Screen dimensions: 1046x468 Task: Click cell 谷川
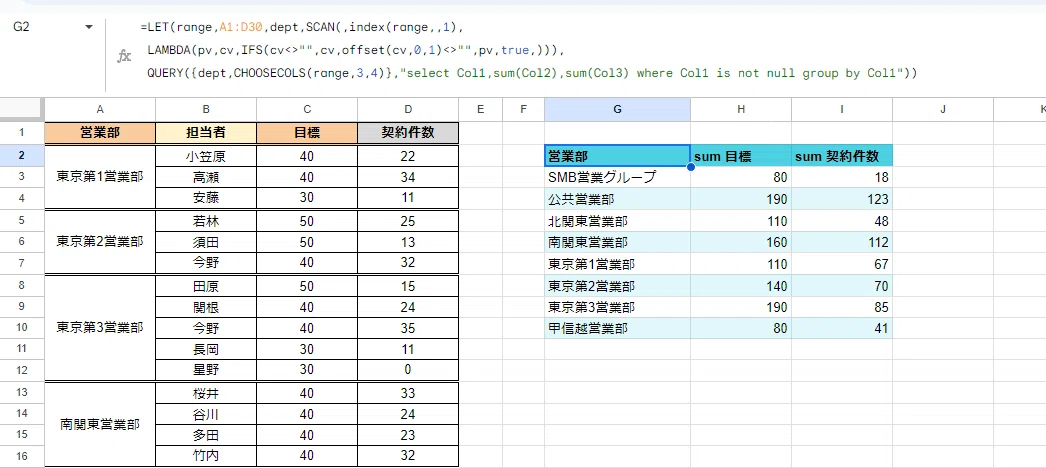pyautogui.click(x=206, y=415)
